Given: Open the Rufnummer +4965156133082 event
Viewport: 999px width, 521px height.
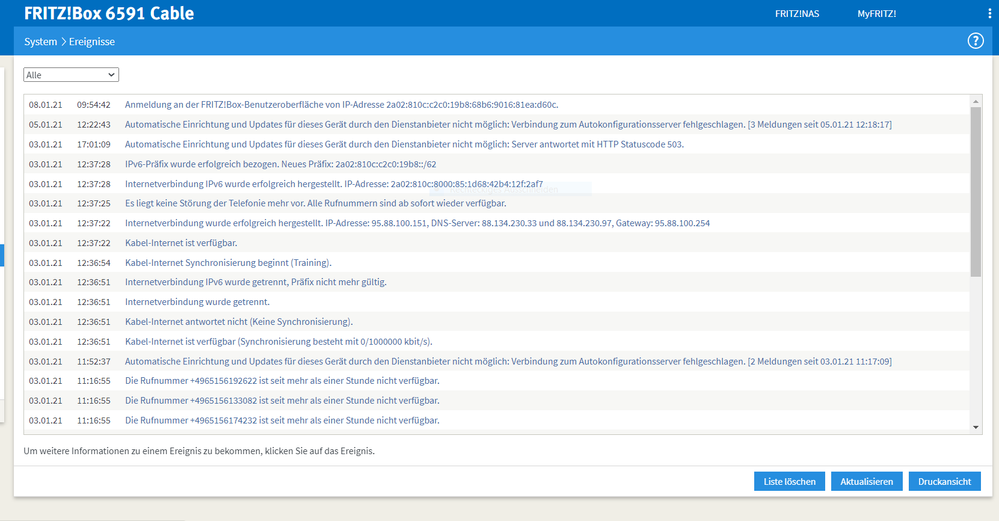Looking at the screenshot, I should (282, 401).
